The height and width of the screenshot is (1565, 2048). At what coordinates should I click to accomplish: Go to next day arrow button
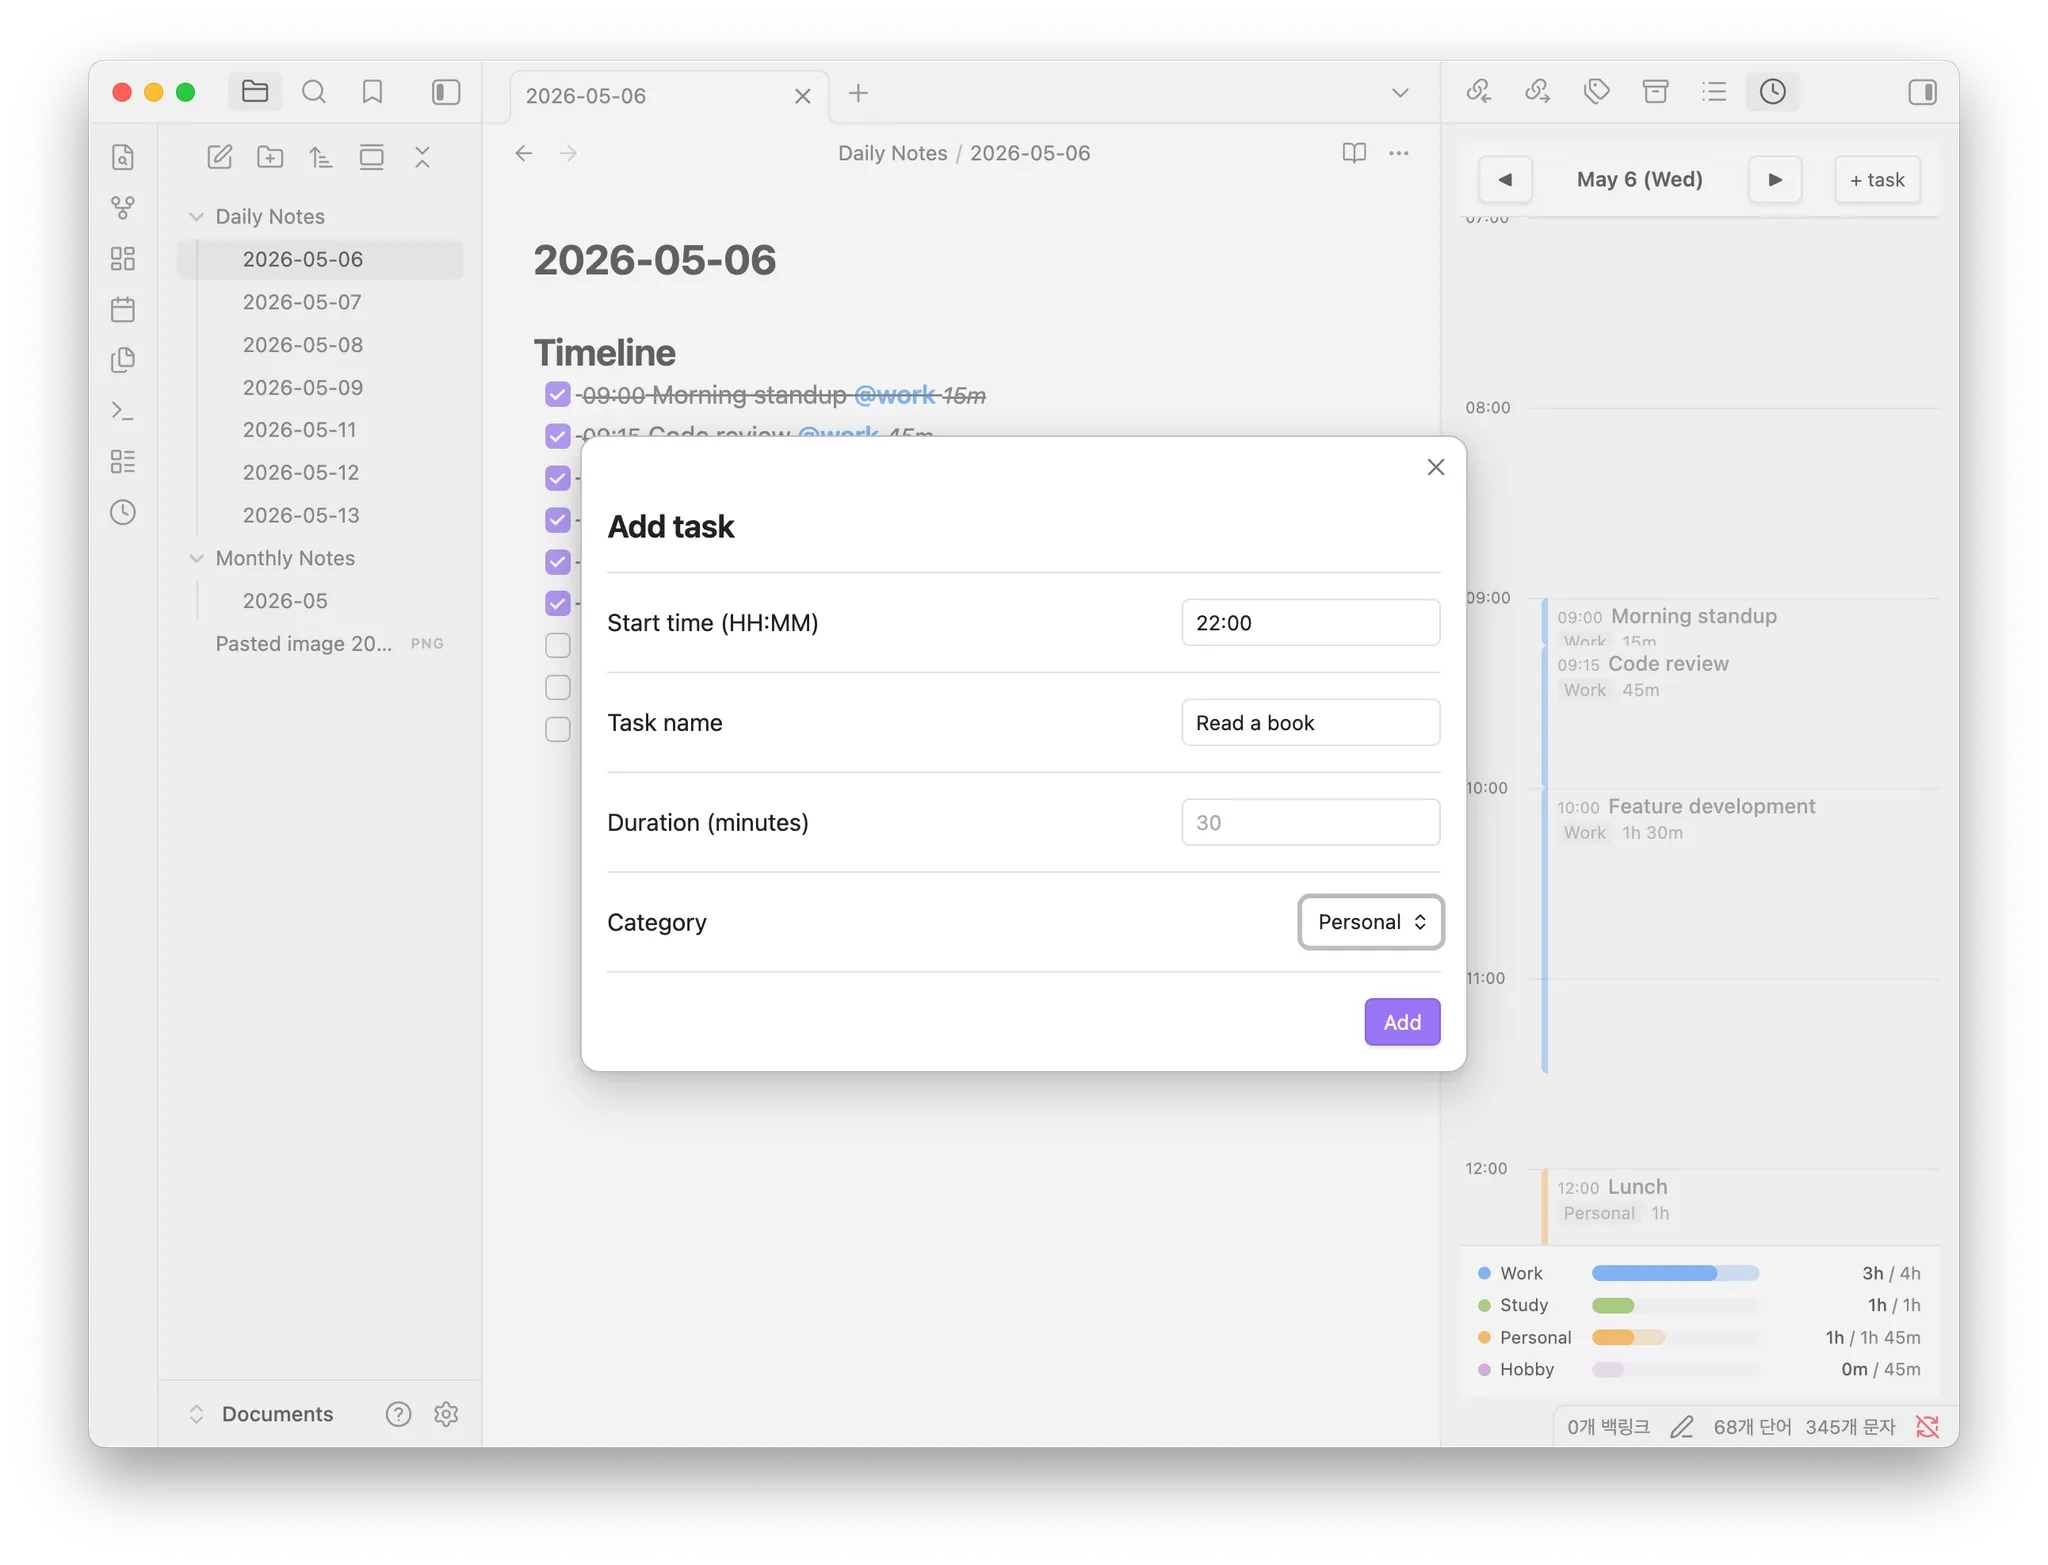(1775, 180)
